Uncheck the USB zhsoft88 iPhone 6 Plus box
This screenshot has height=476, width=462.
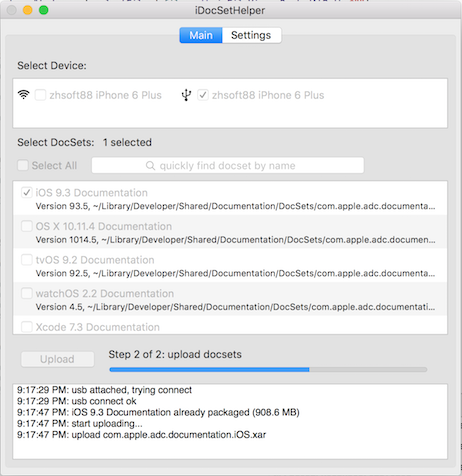tap(203, 95)
